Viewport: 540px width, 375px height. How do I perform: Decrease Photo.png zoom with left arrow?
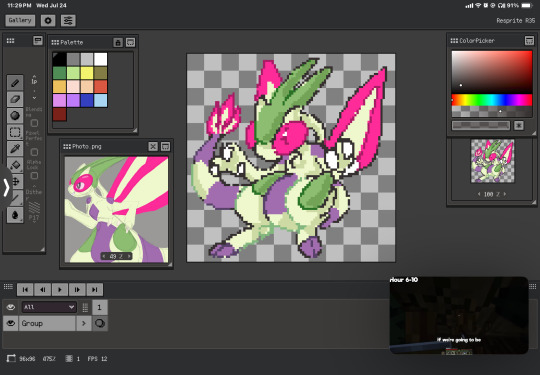[x=104, y=256]
